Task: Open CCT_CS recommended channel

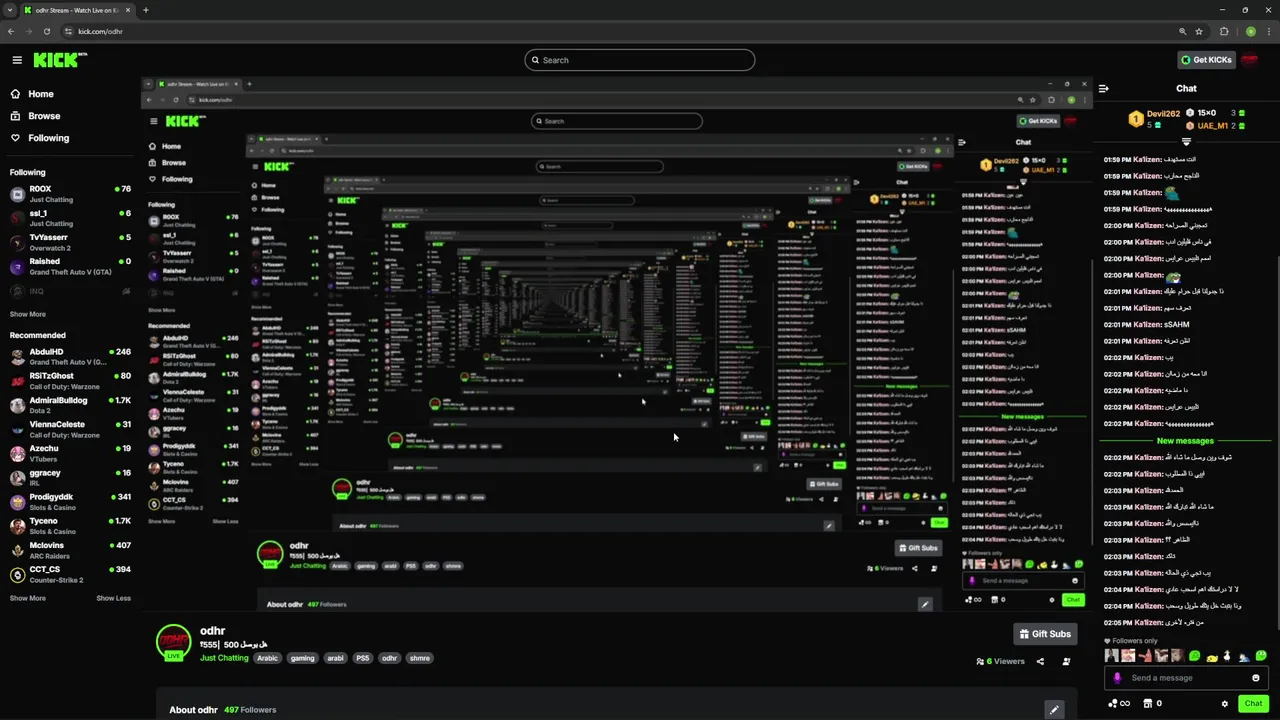Action: point(70,574)
